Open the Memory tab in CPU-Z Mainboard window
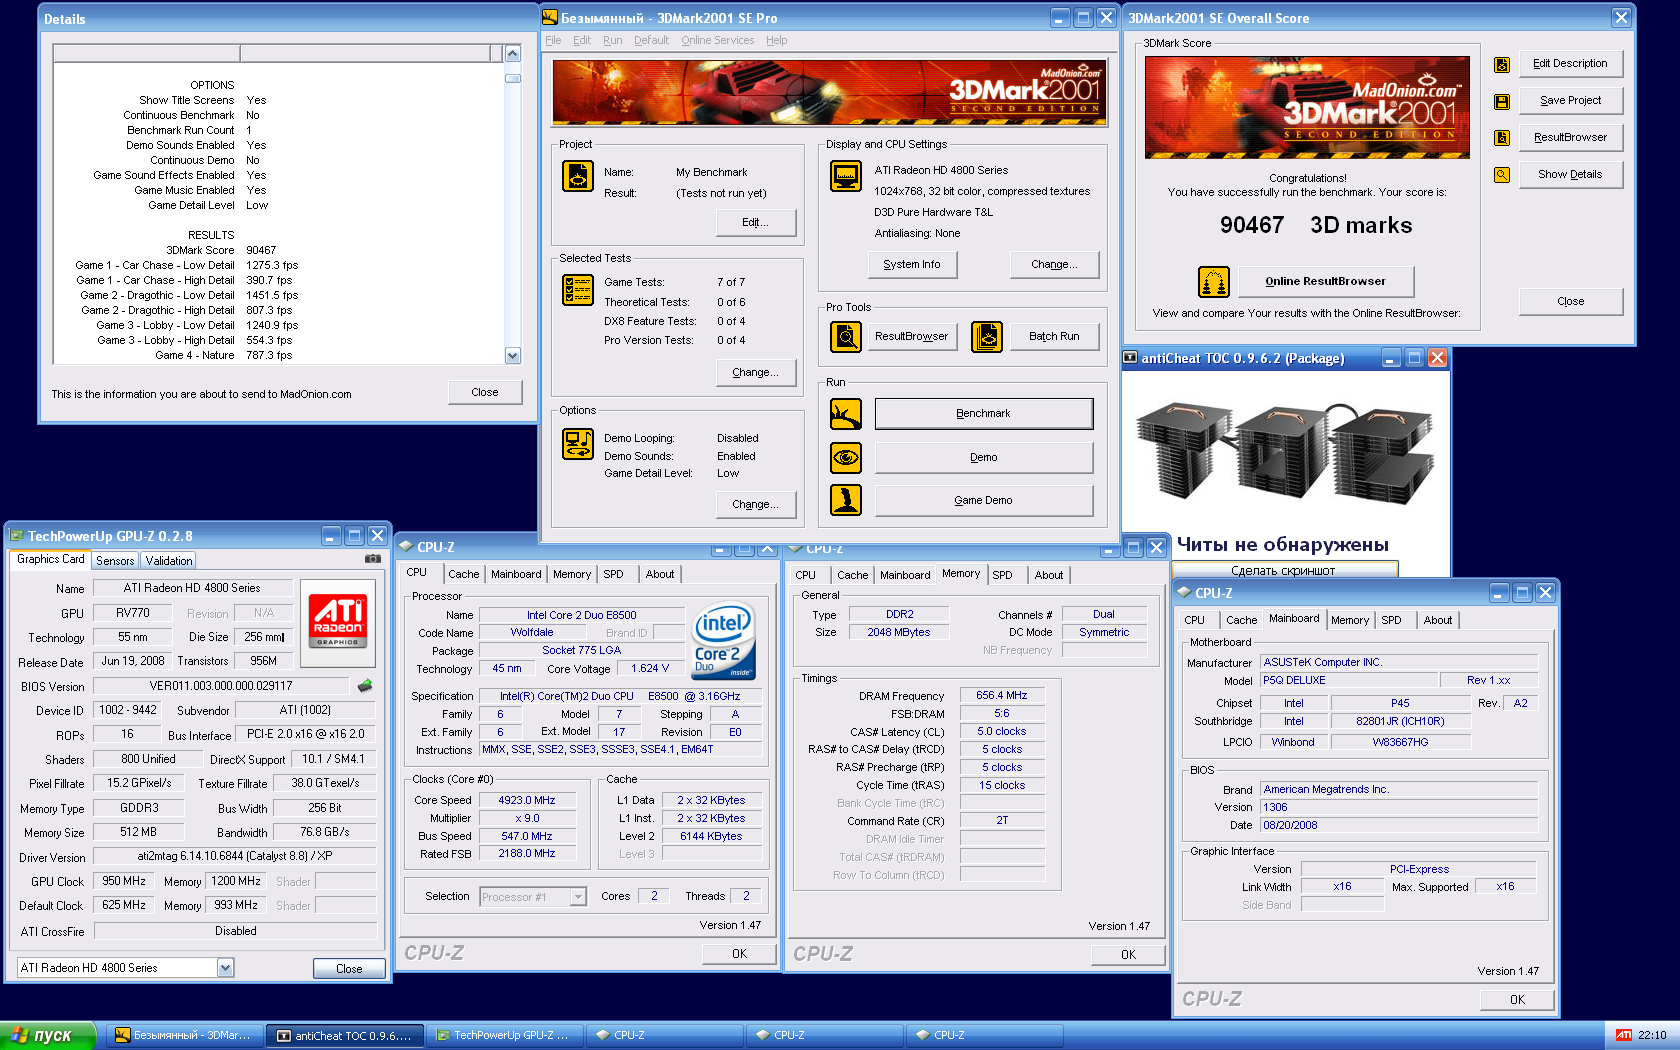 1350,620
